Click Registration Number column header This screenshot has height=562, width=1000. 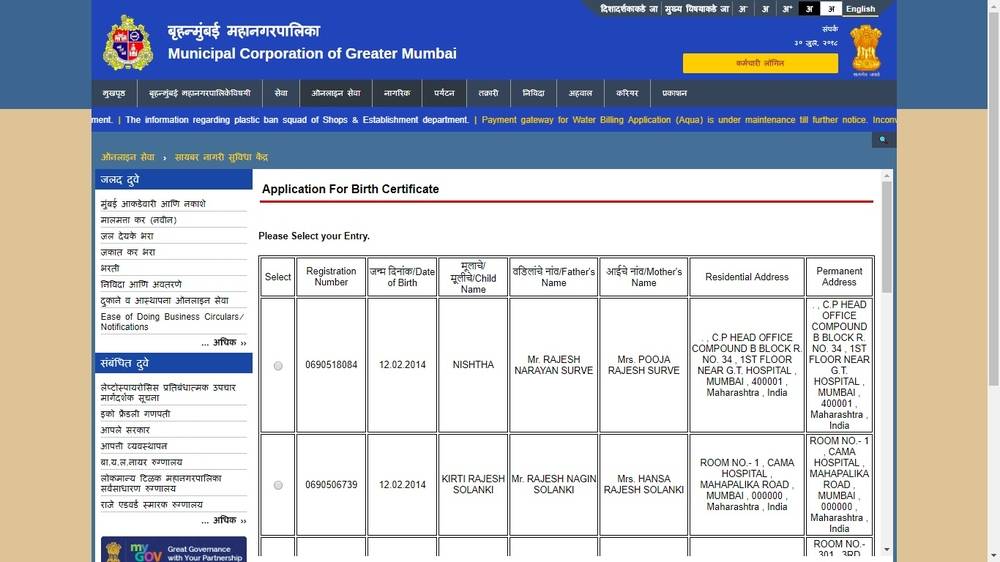331,277
